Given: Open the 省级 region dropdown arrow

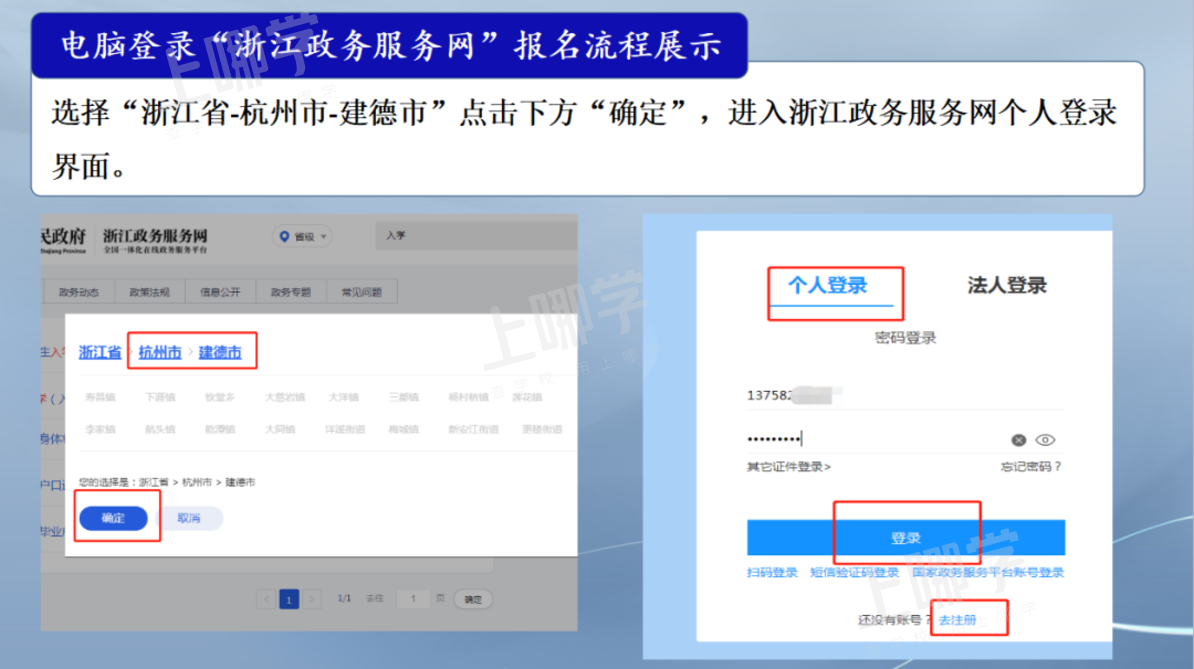Looking at the screenshot, I should tap(324, 237).
